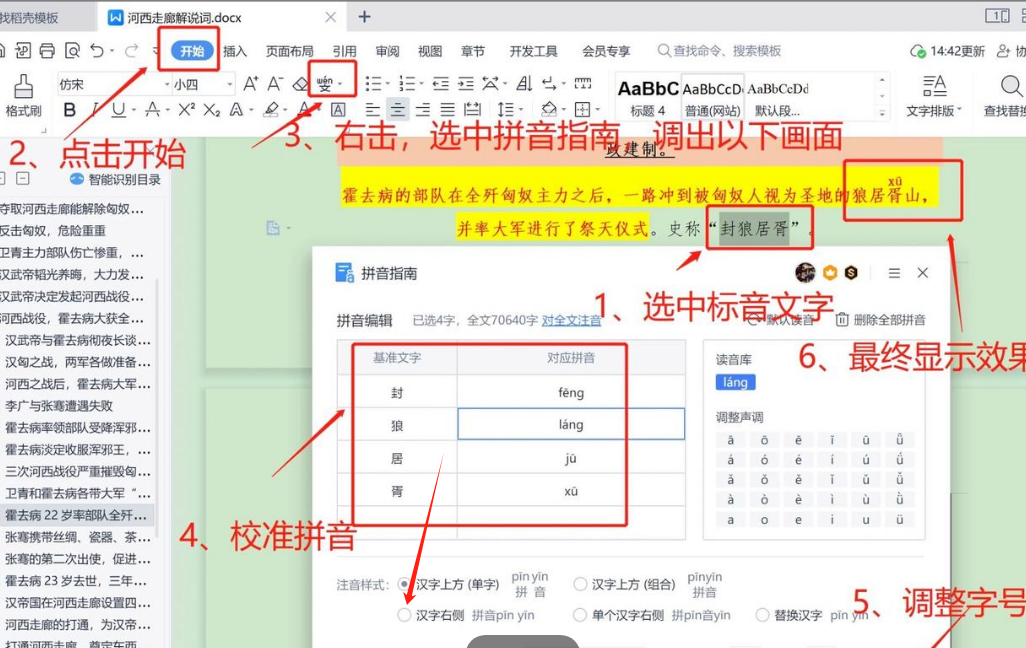Expand the shading color dropdown
The width and height of the screenshot is (1026, 648).
(563, 110)
